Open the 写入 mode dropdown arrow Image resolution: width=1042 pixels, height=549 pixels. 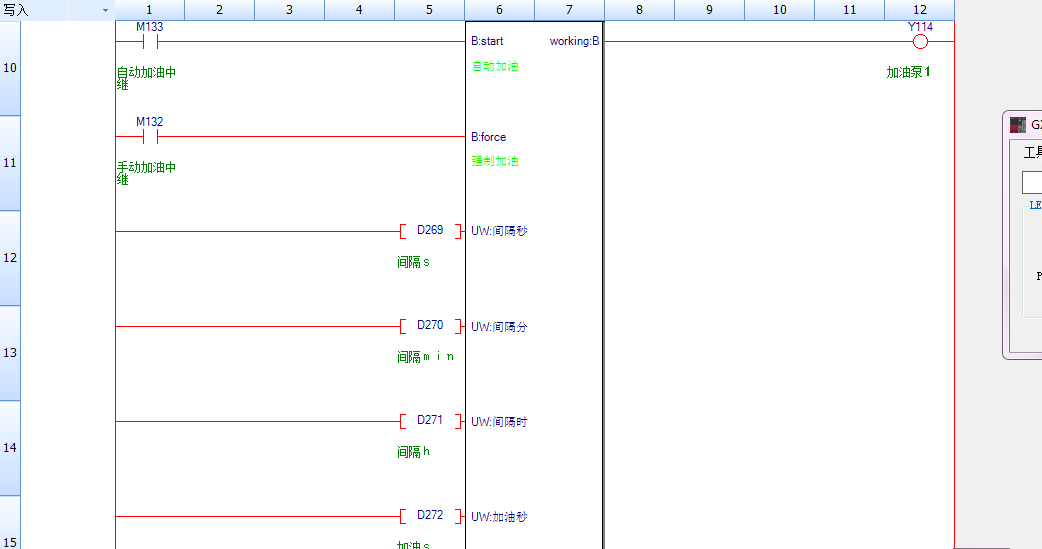105,10
